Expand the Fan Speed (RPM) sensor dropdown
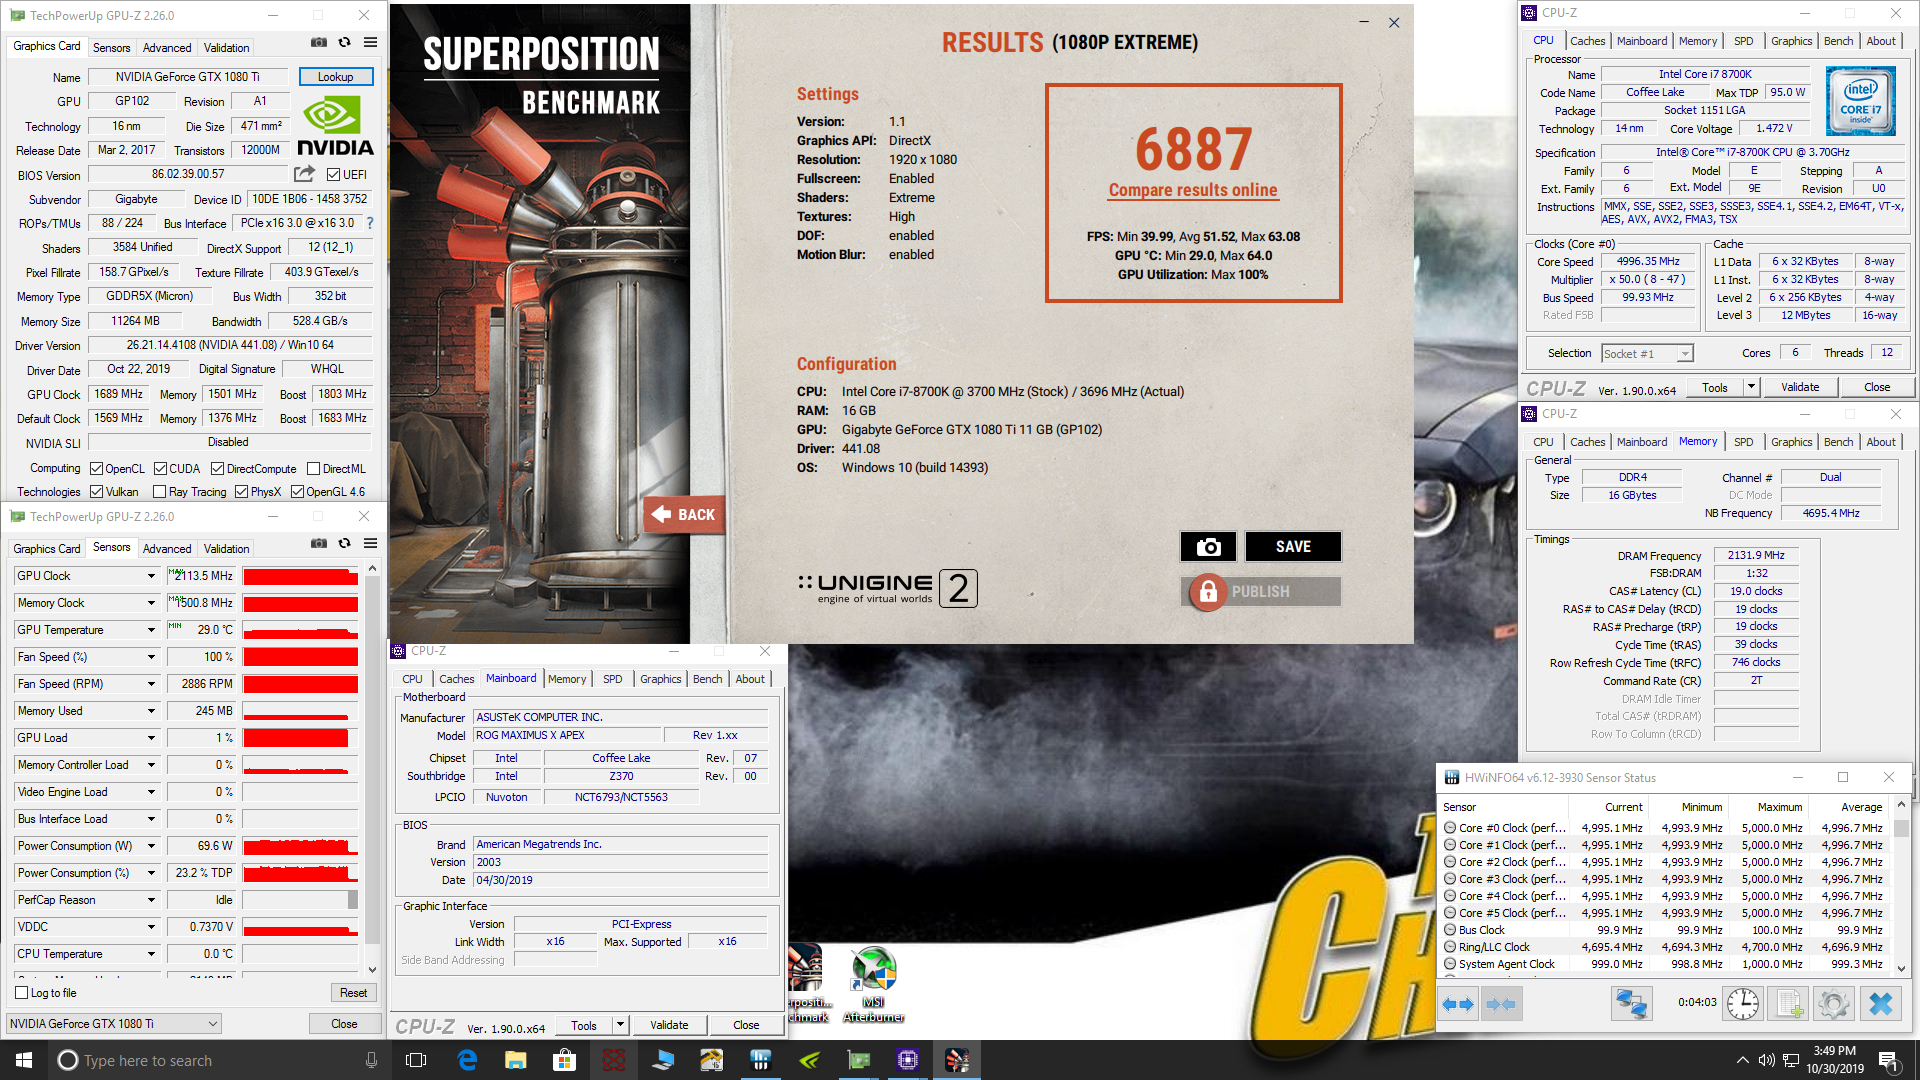The width and height of the screenshot is (1920, 1080). coord(151,684)
